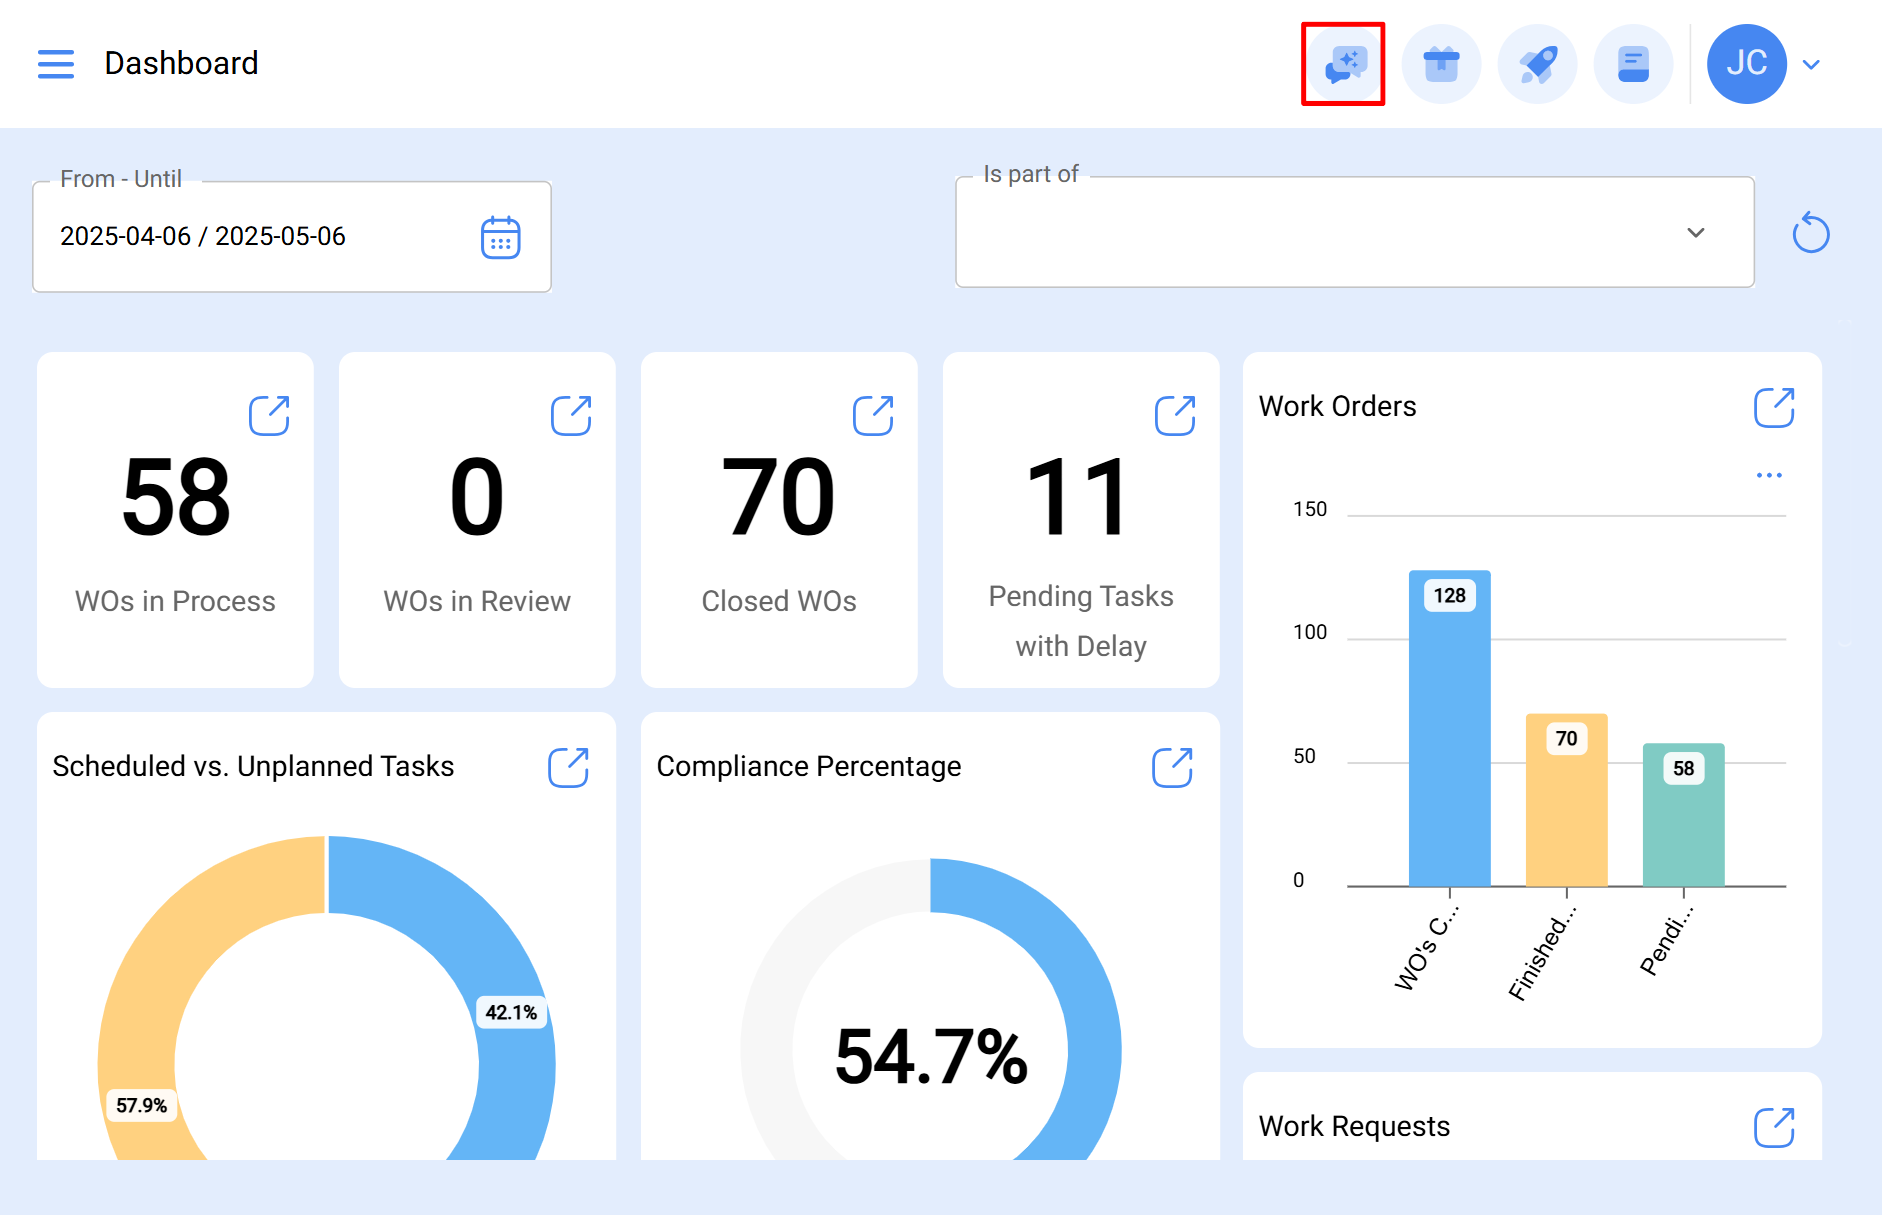Click the JC user avatar
The image size is (1882, 1216).
[x=1746, y=64]
